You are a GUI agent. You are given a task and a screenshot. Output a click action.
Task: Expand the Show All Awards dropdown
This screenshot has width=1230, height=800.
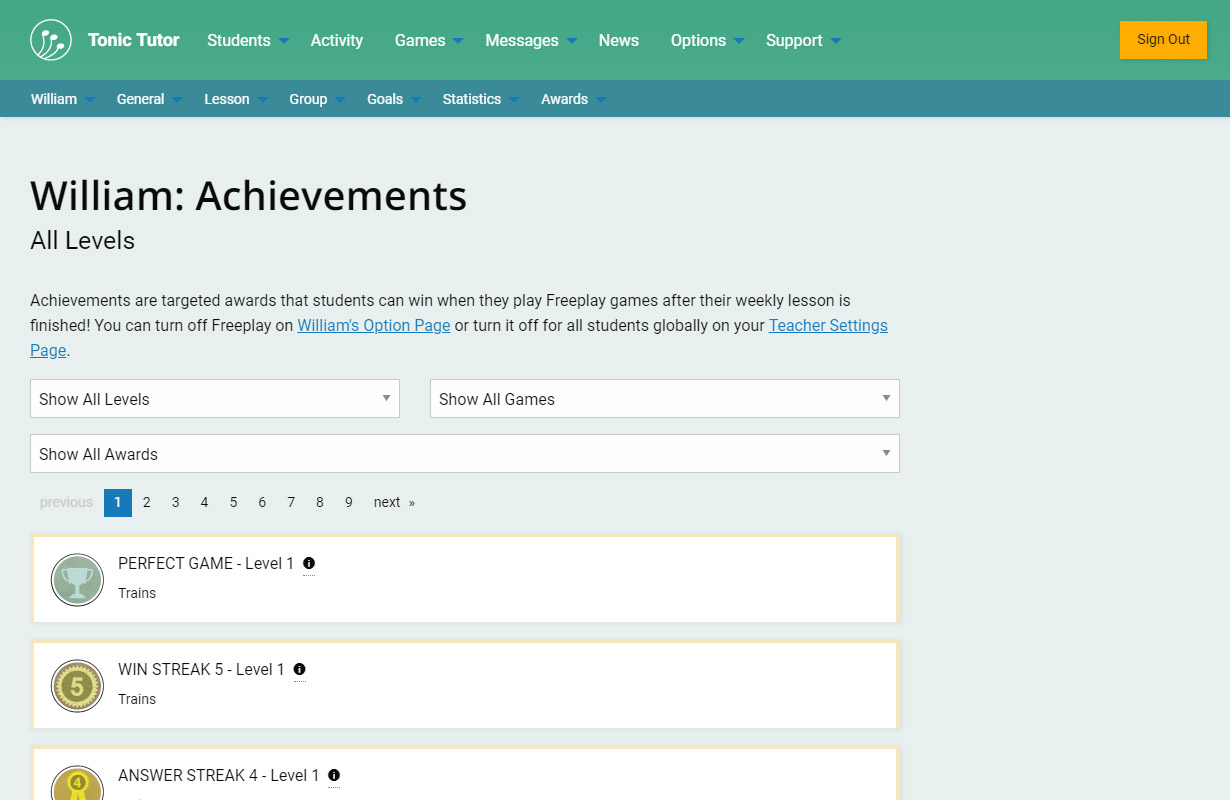tap(464, 454)
